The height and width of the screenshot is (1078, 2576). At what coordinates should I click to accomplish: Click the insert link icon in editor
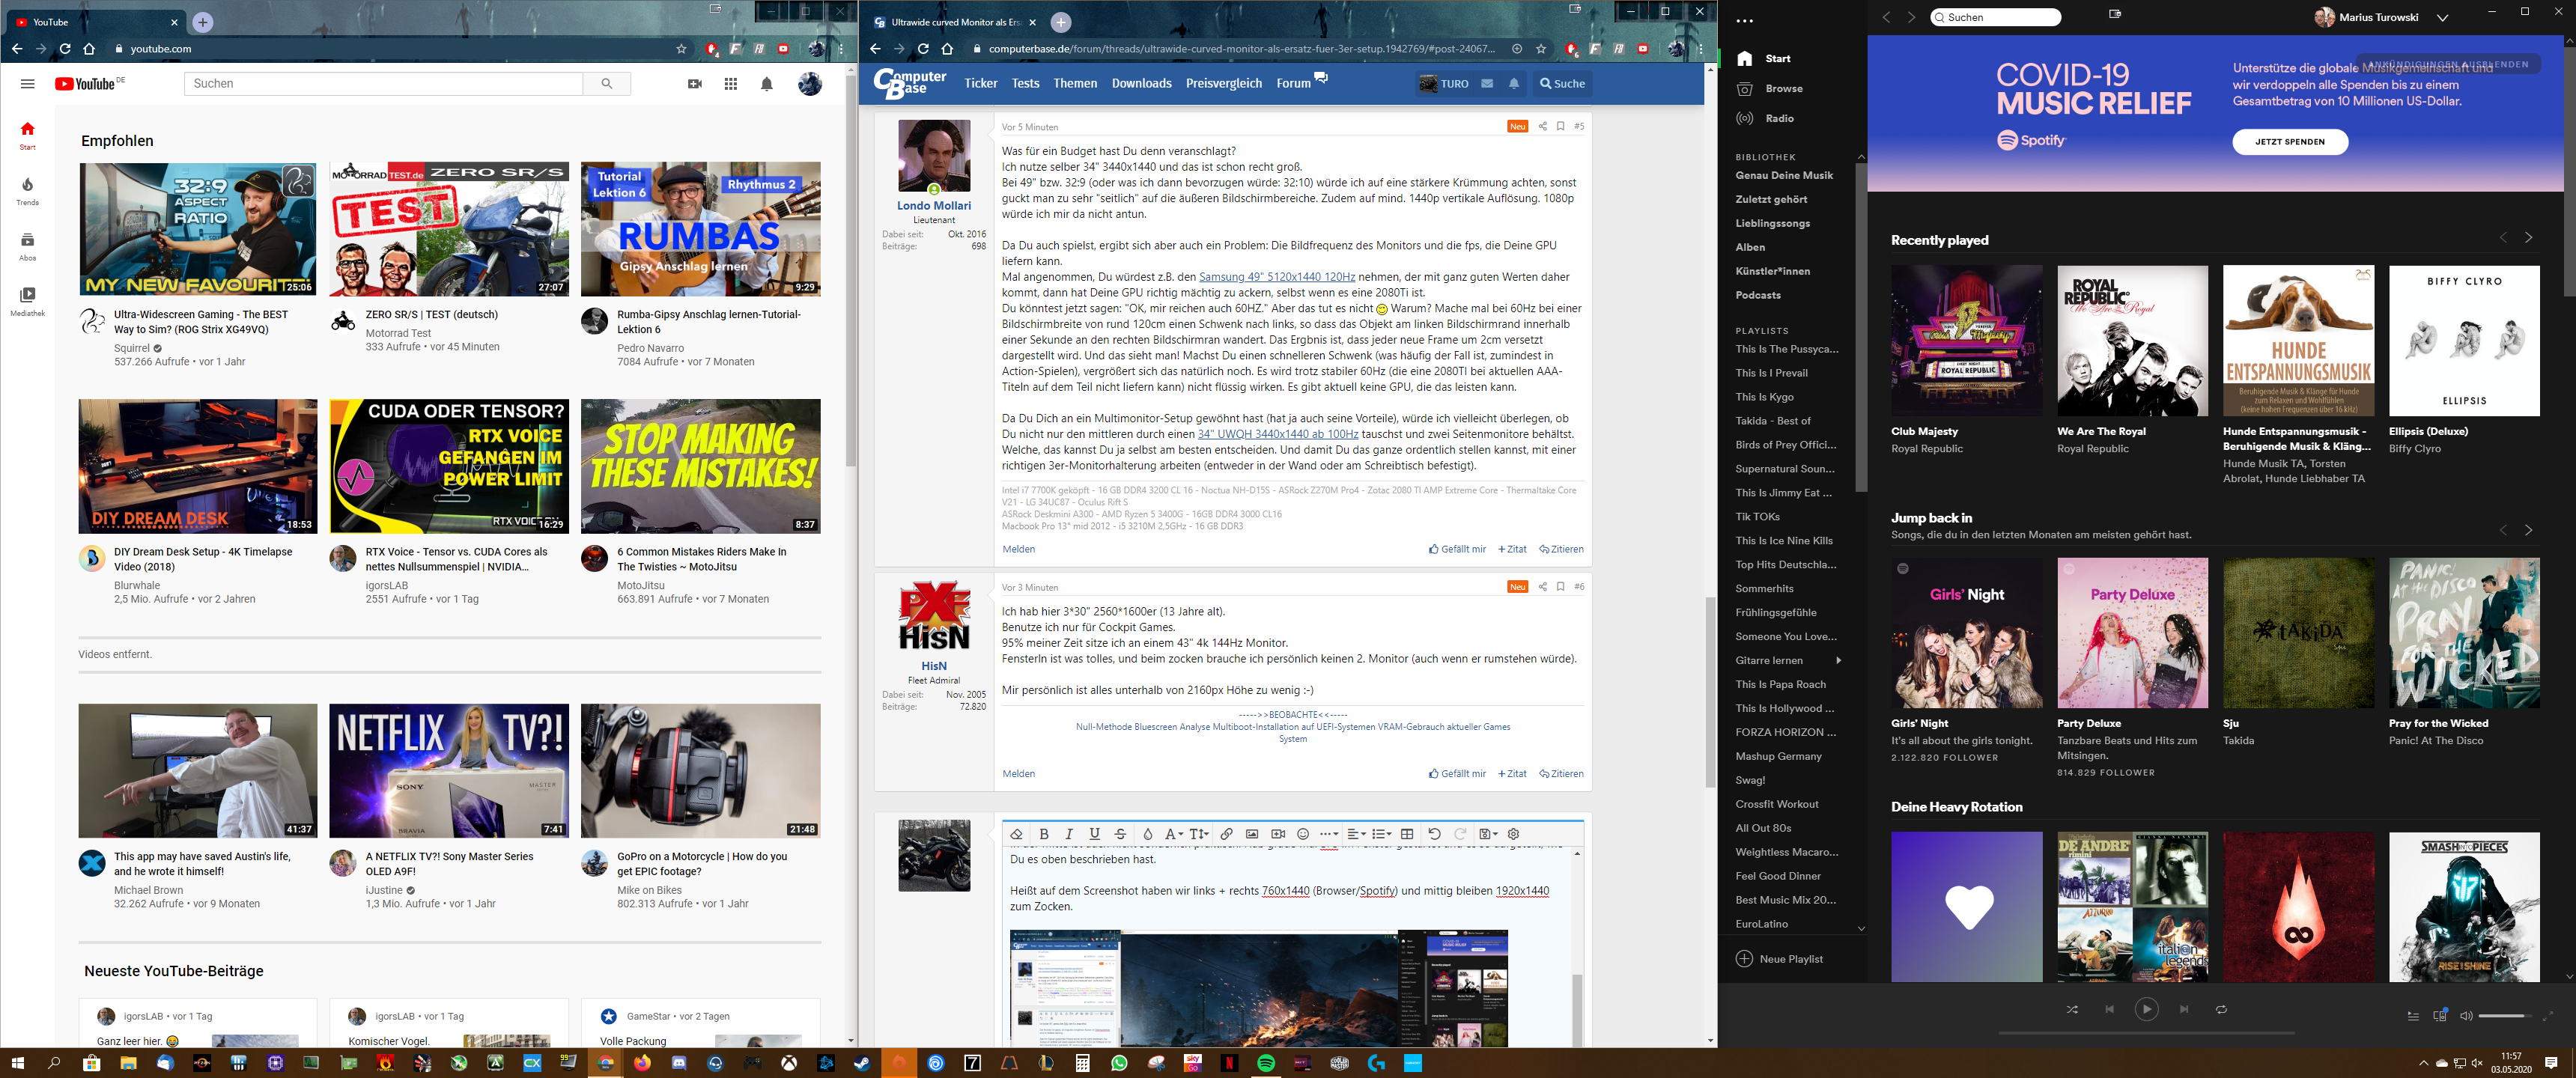(1226, 834)
